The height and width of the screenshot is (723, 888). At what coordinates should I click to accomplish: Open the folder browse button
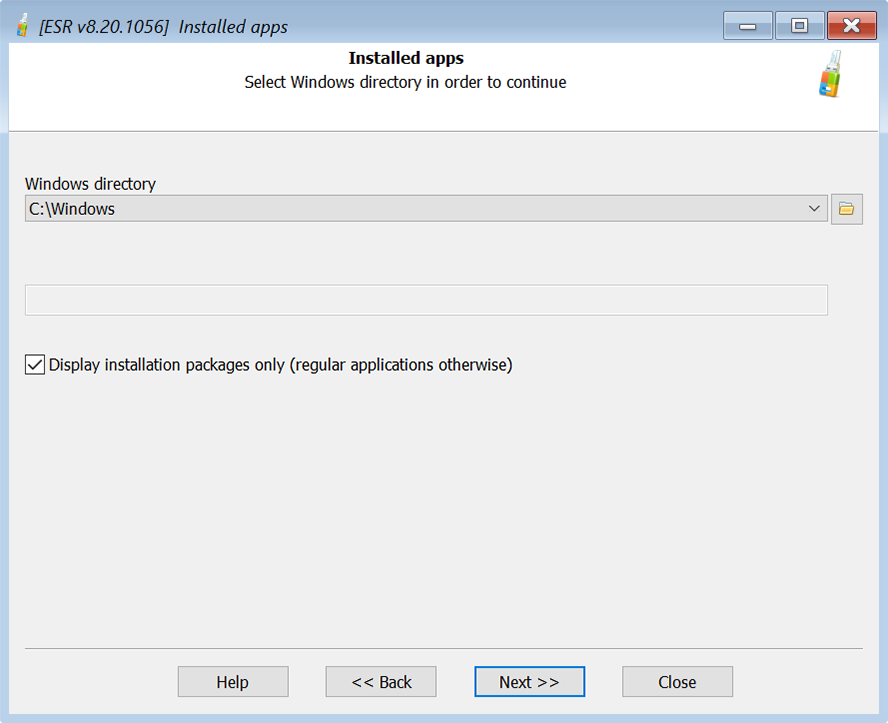pyautogui.click(x=846, y=209)
